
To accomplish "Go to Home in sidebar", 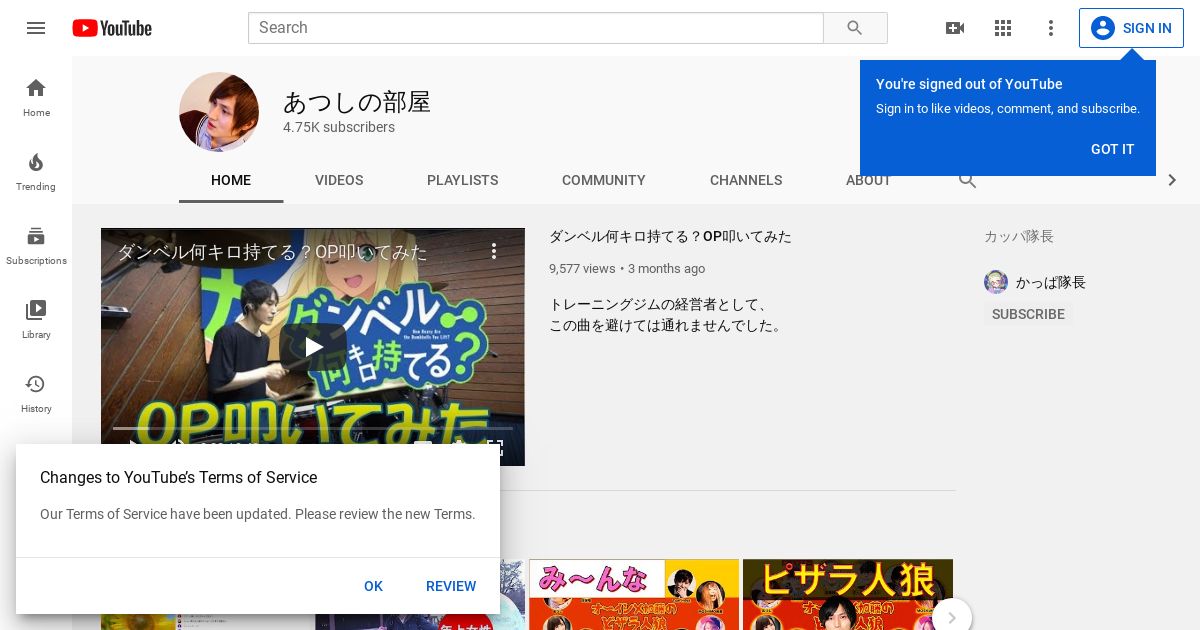I will tap(36, 97).
